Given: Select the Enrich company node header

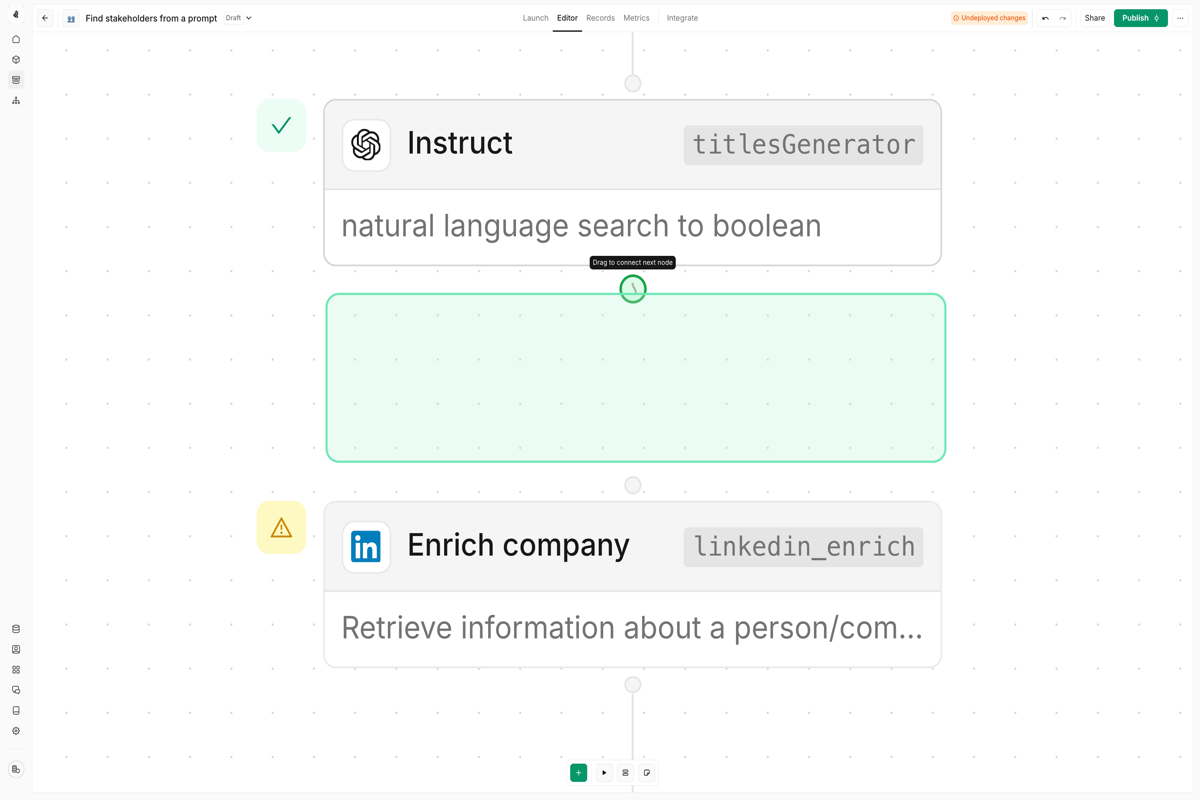Looking at the screenshot, I should pos(632,547).
